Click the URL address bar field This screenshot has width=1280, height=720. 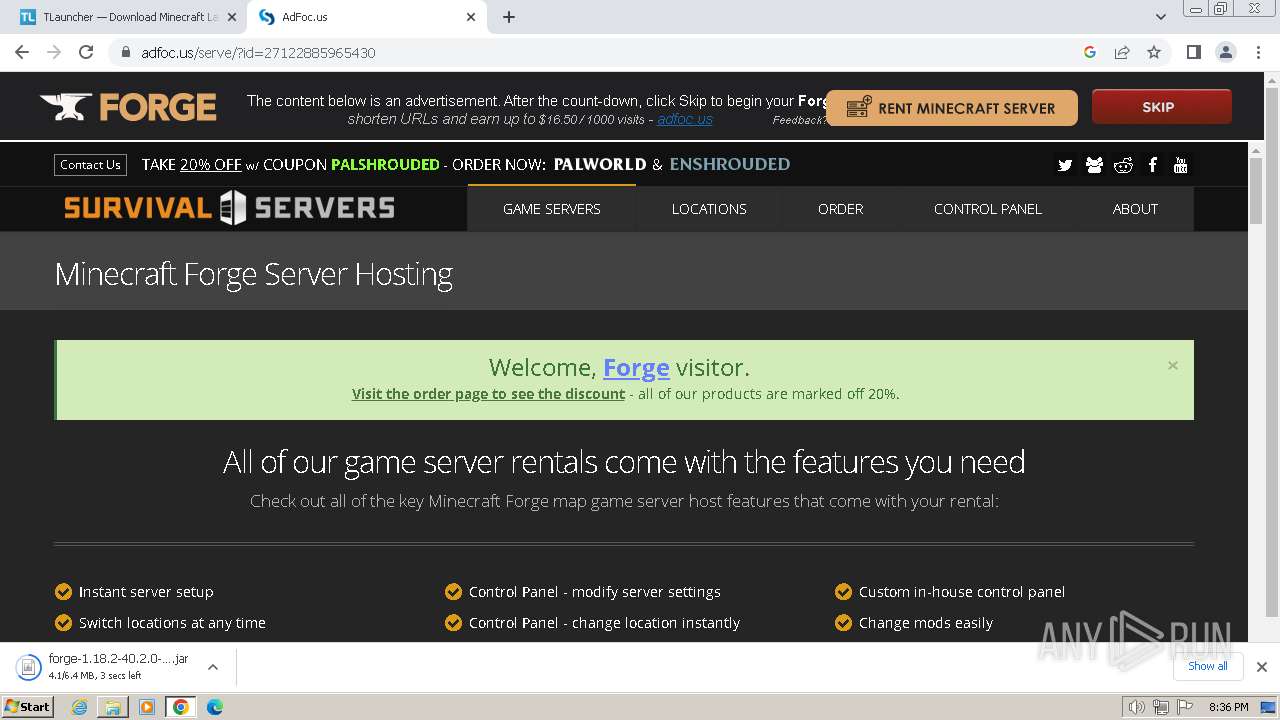(600, 52)
